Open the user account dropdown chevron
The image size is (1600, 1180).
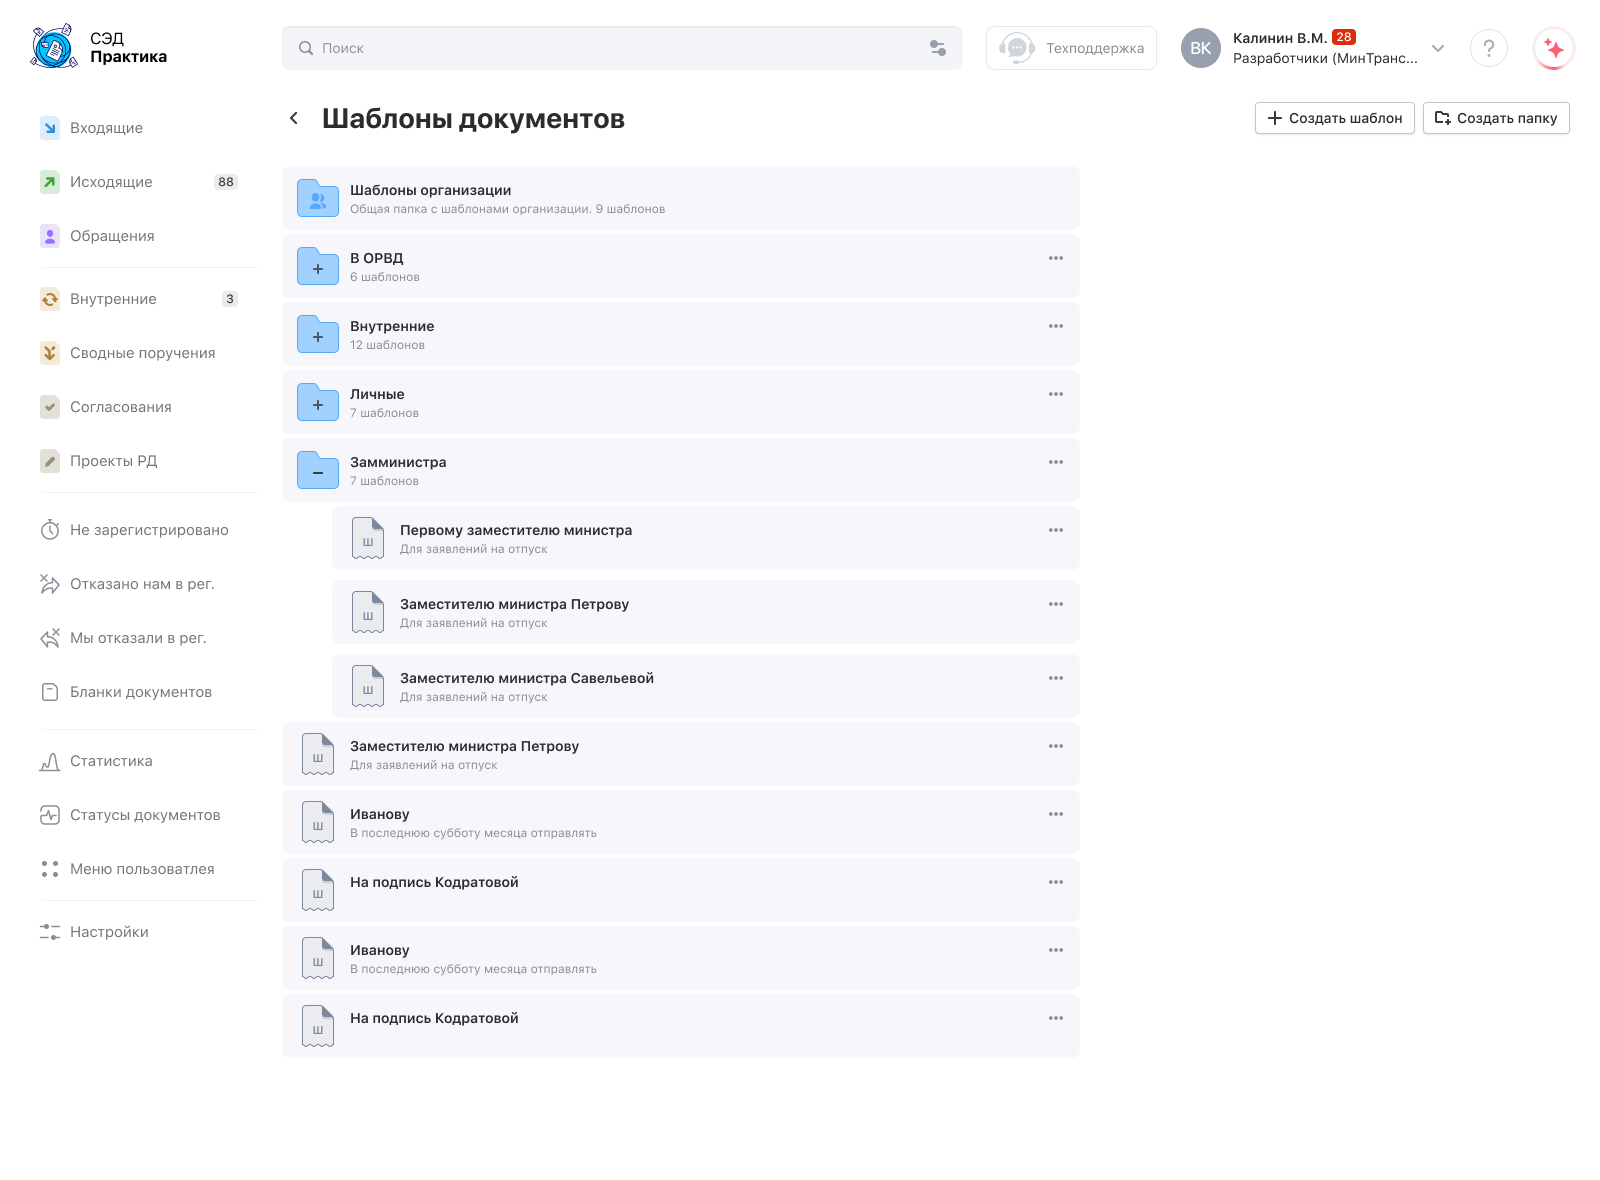[x=1437, y=48]
